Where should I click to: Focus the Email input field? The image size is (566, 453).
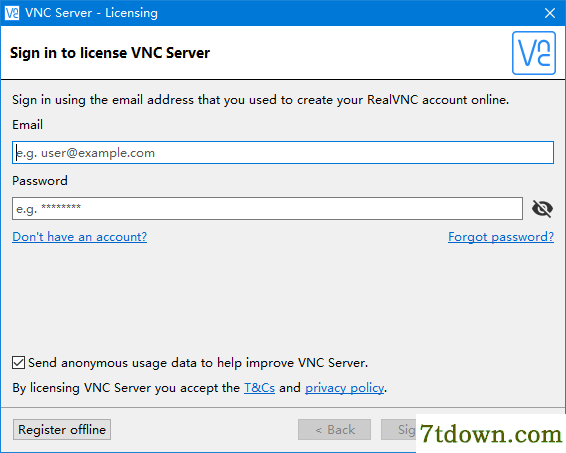(283, 153)
